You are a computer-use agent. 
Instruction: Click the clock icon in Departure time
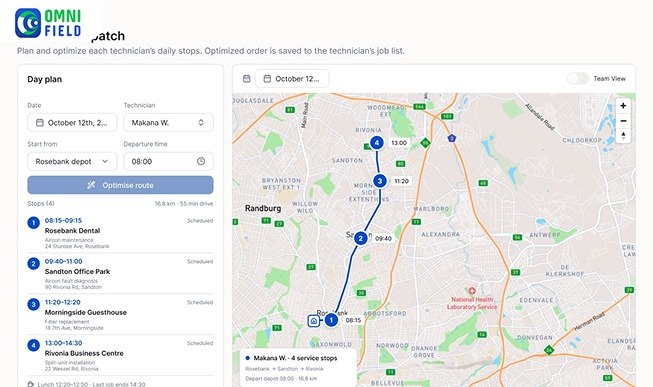201,161
